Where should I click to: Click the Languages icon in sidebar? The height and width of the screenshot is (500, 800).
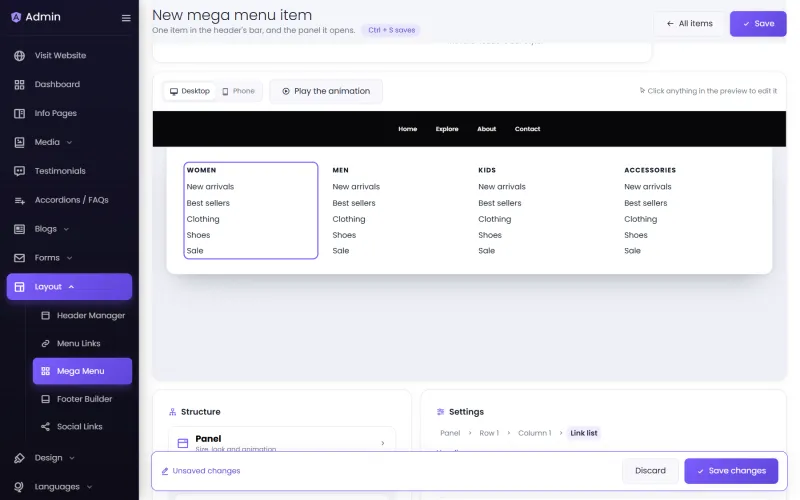19,487
